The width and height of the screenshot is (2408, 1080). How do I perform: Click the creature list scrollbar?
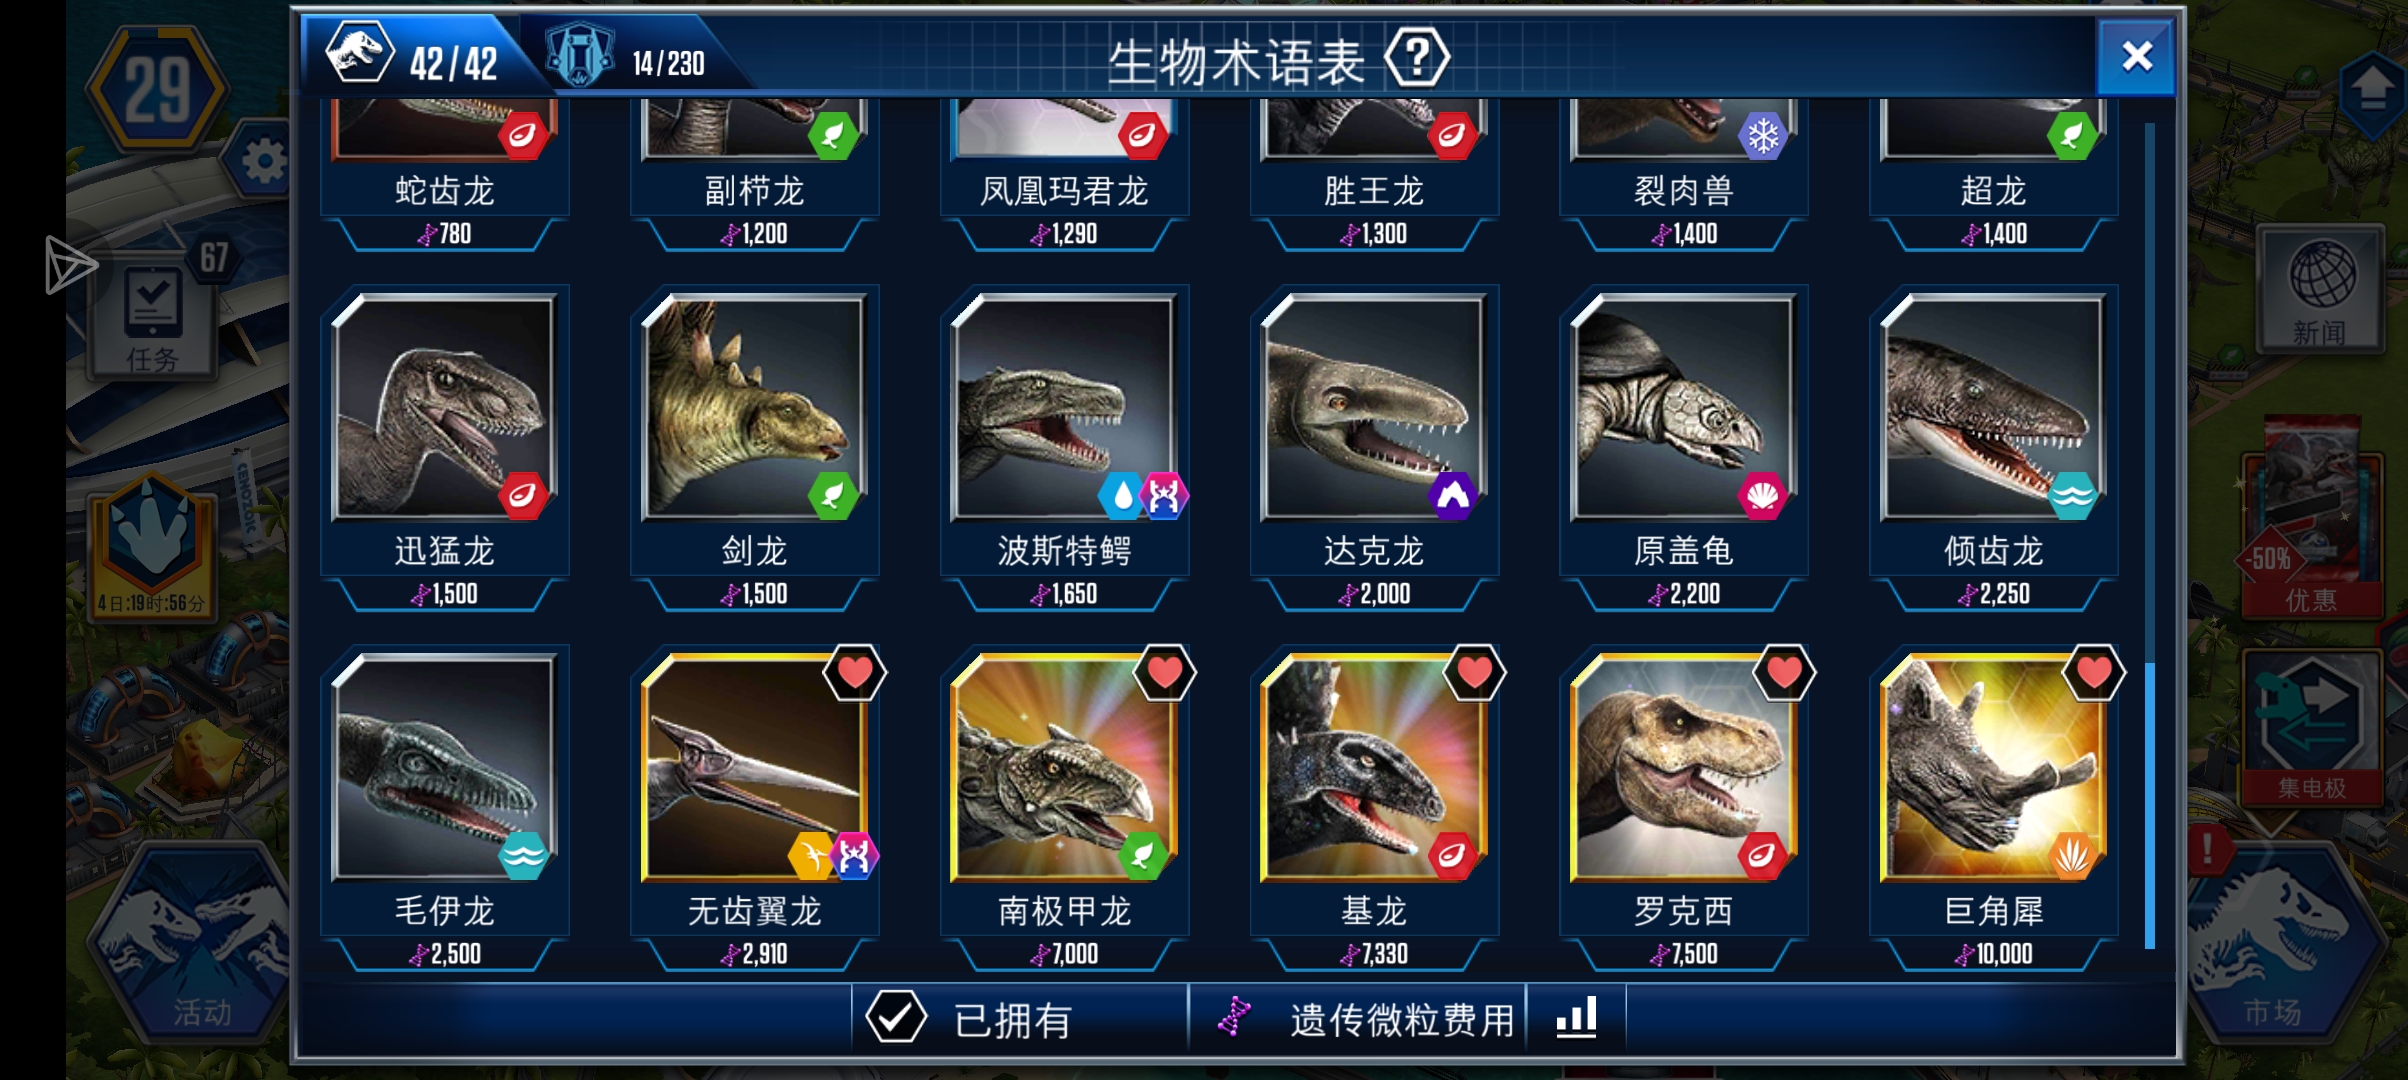pos(2150,535)
